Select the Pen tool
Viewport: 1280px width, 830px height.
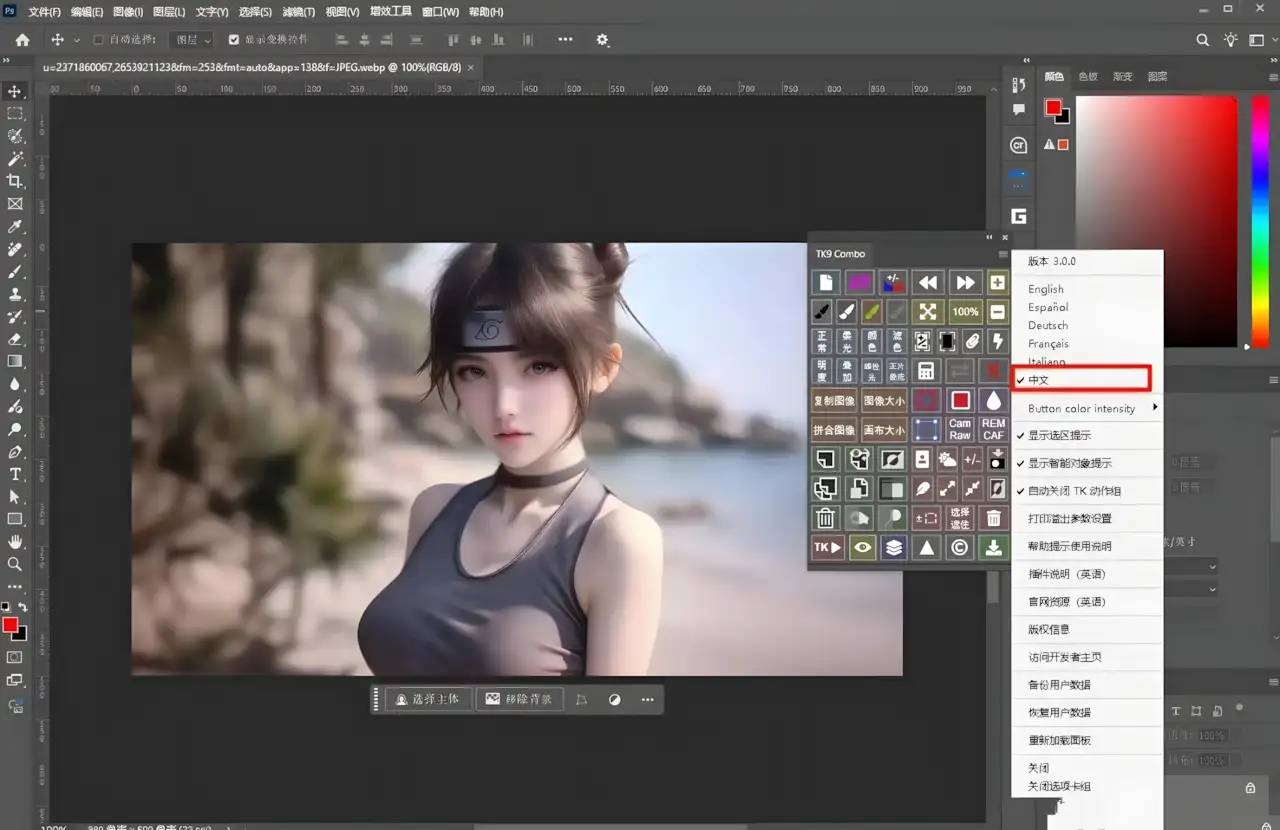pyautogui.click(x=15, y=451)
